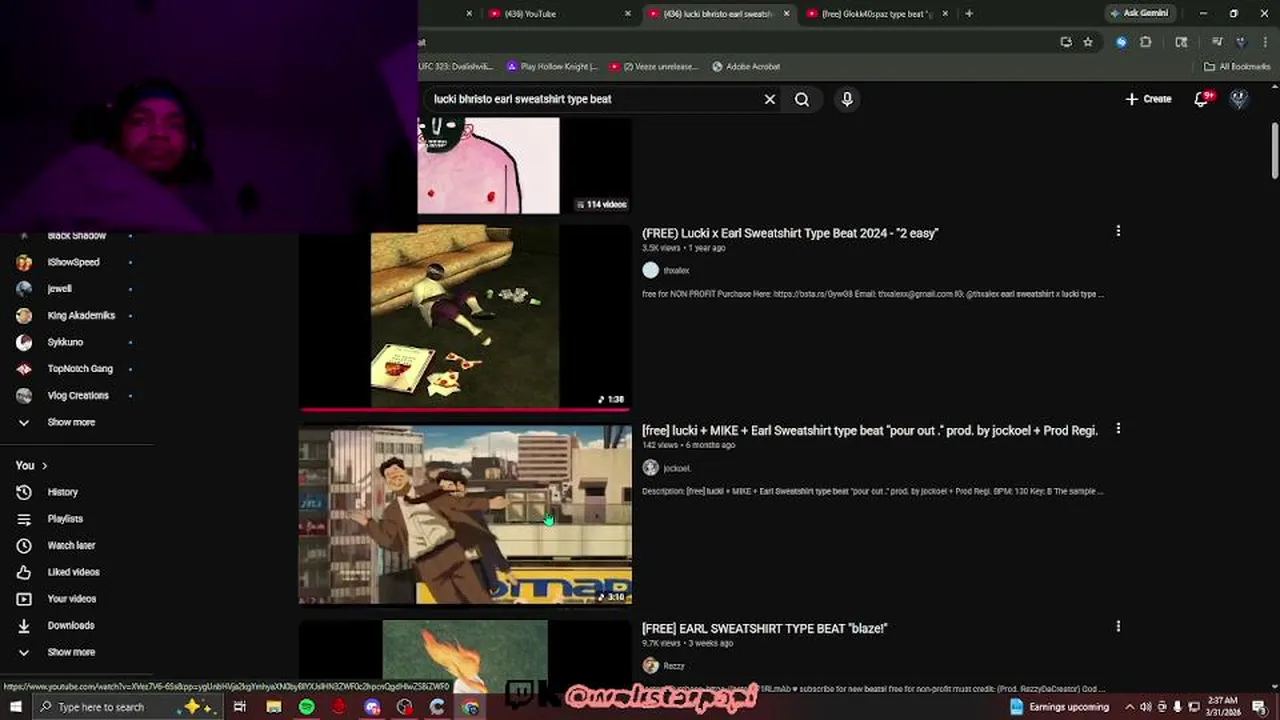Screen dimensions: 1280x720
Task: Open Liked videos
Action: [75, 572]
